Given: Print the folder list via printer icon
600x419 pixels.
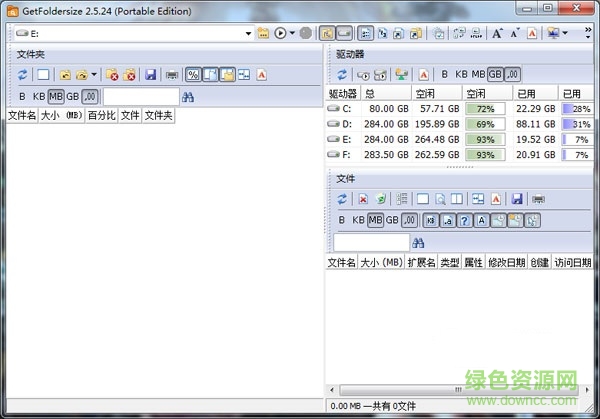Looking at the screenshot, I should [x=172, y=75].
